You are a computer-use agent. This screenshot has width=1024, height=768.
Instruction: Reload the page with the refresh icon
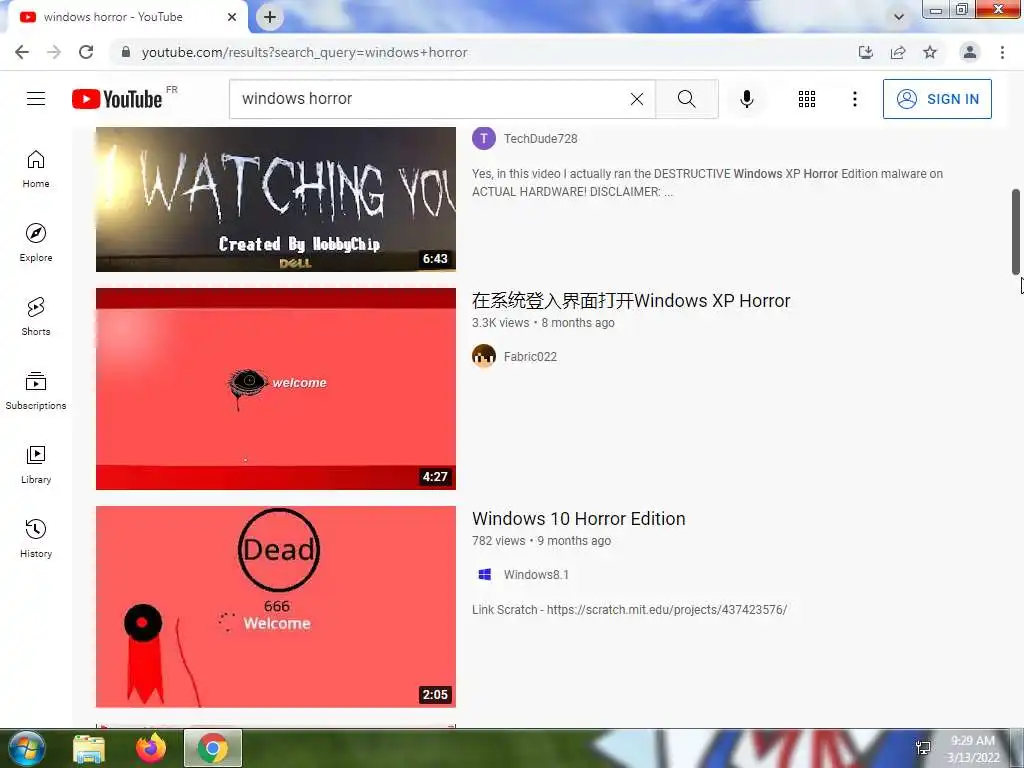coord(86,52)
